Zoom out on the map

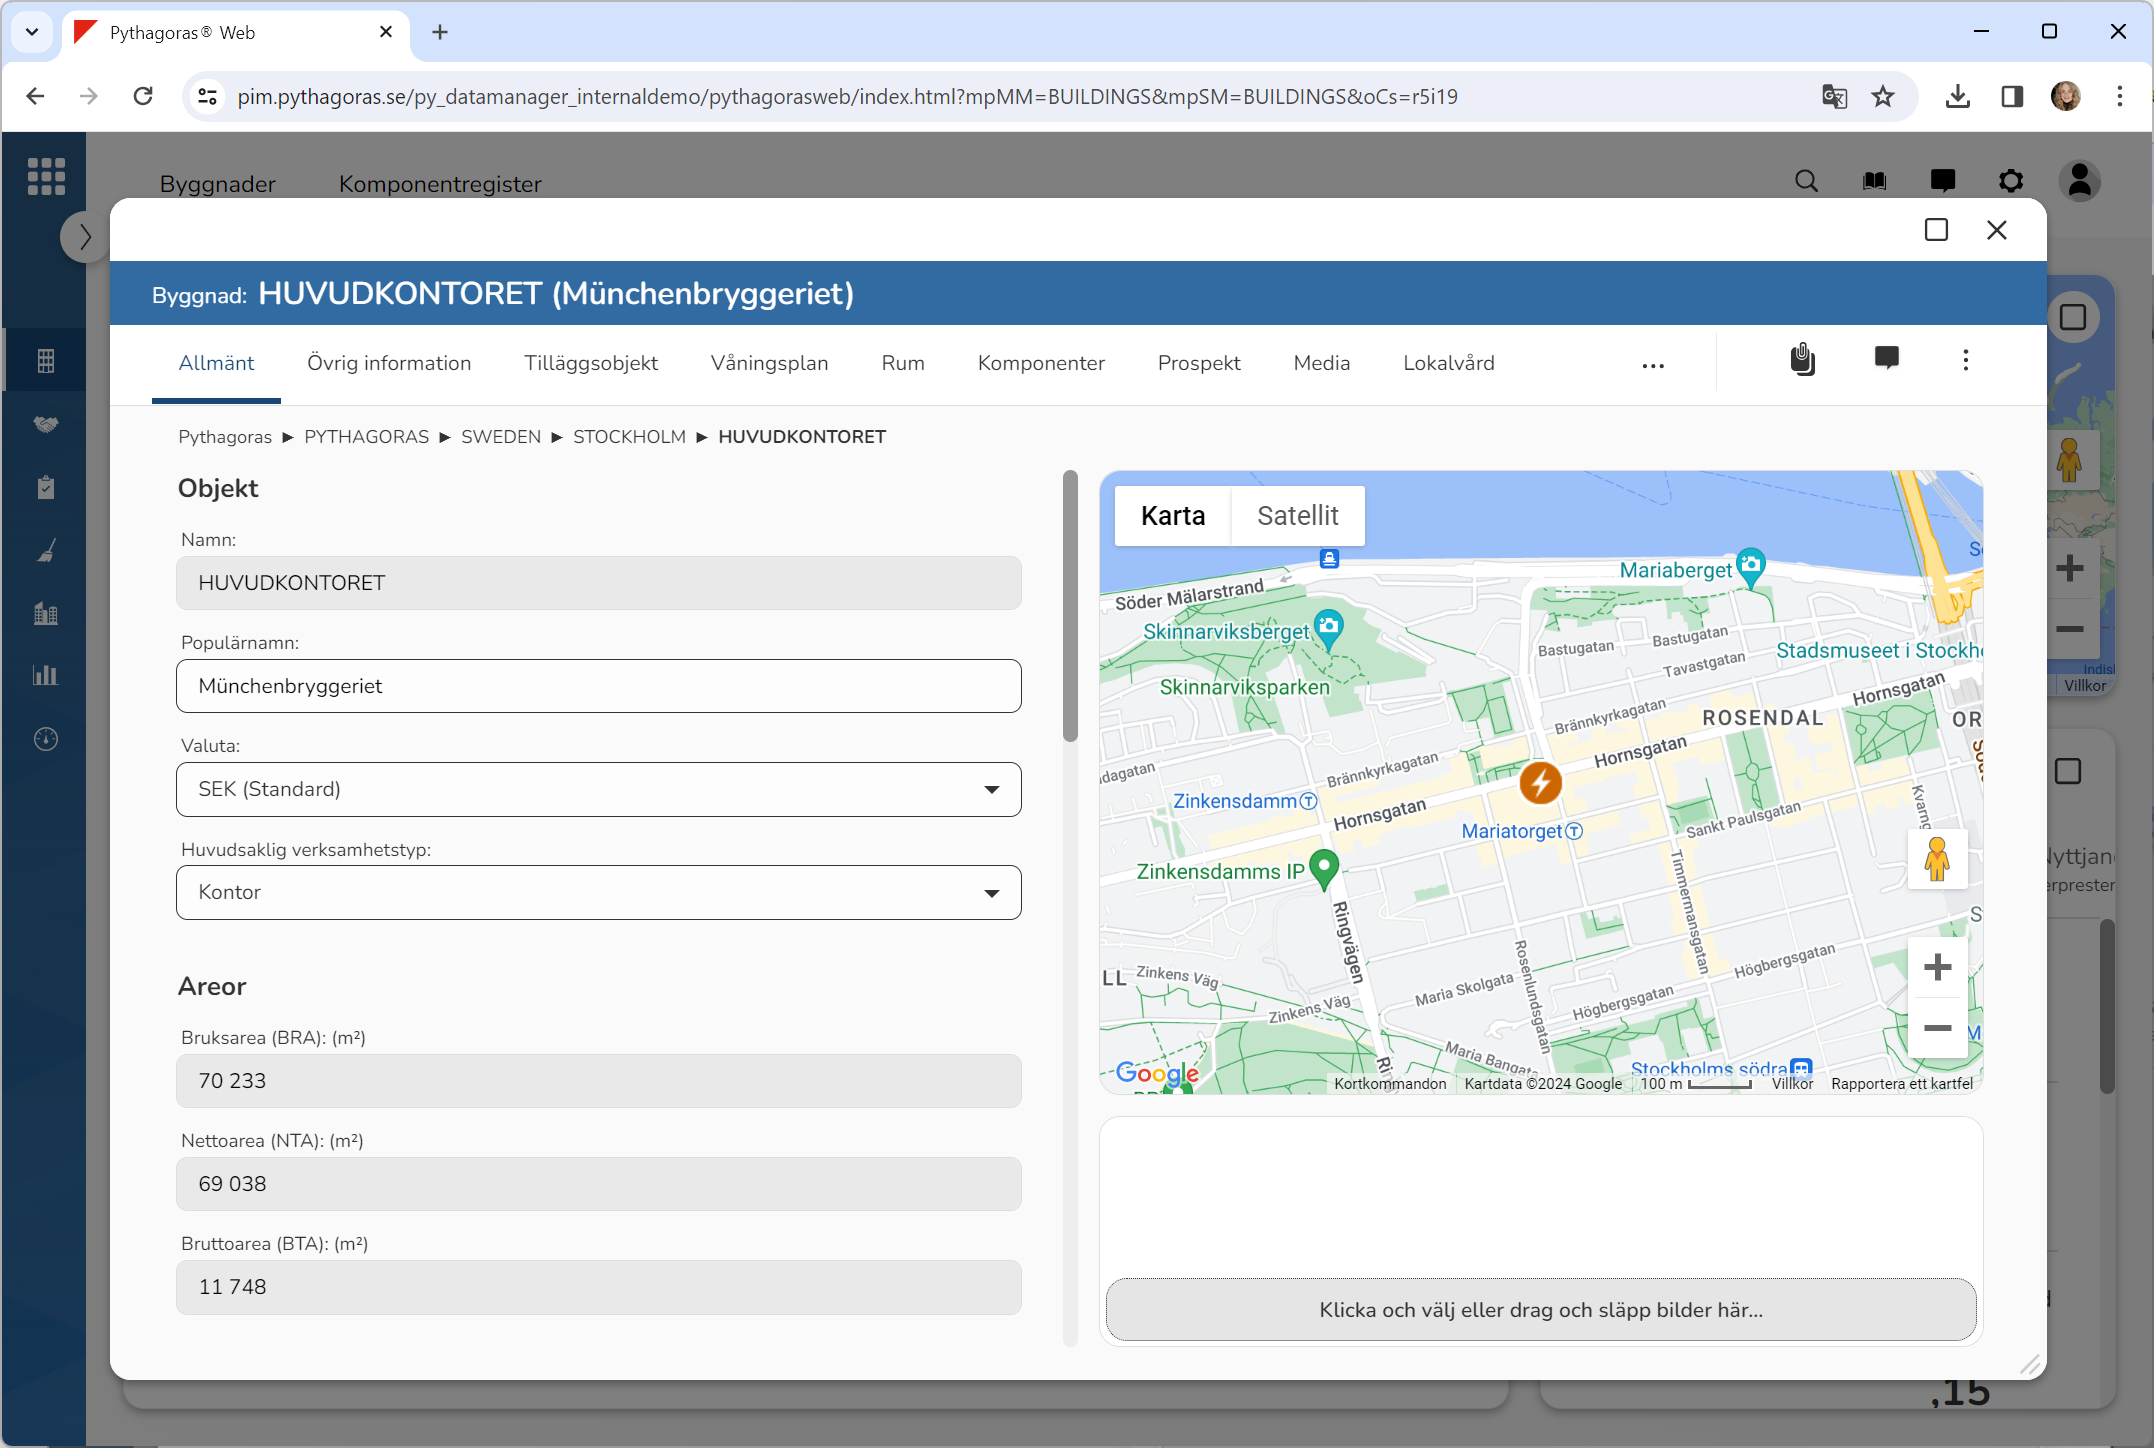[1937, 1028]
